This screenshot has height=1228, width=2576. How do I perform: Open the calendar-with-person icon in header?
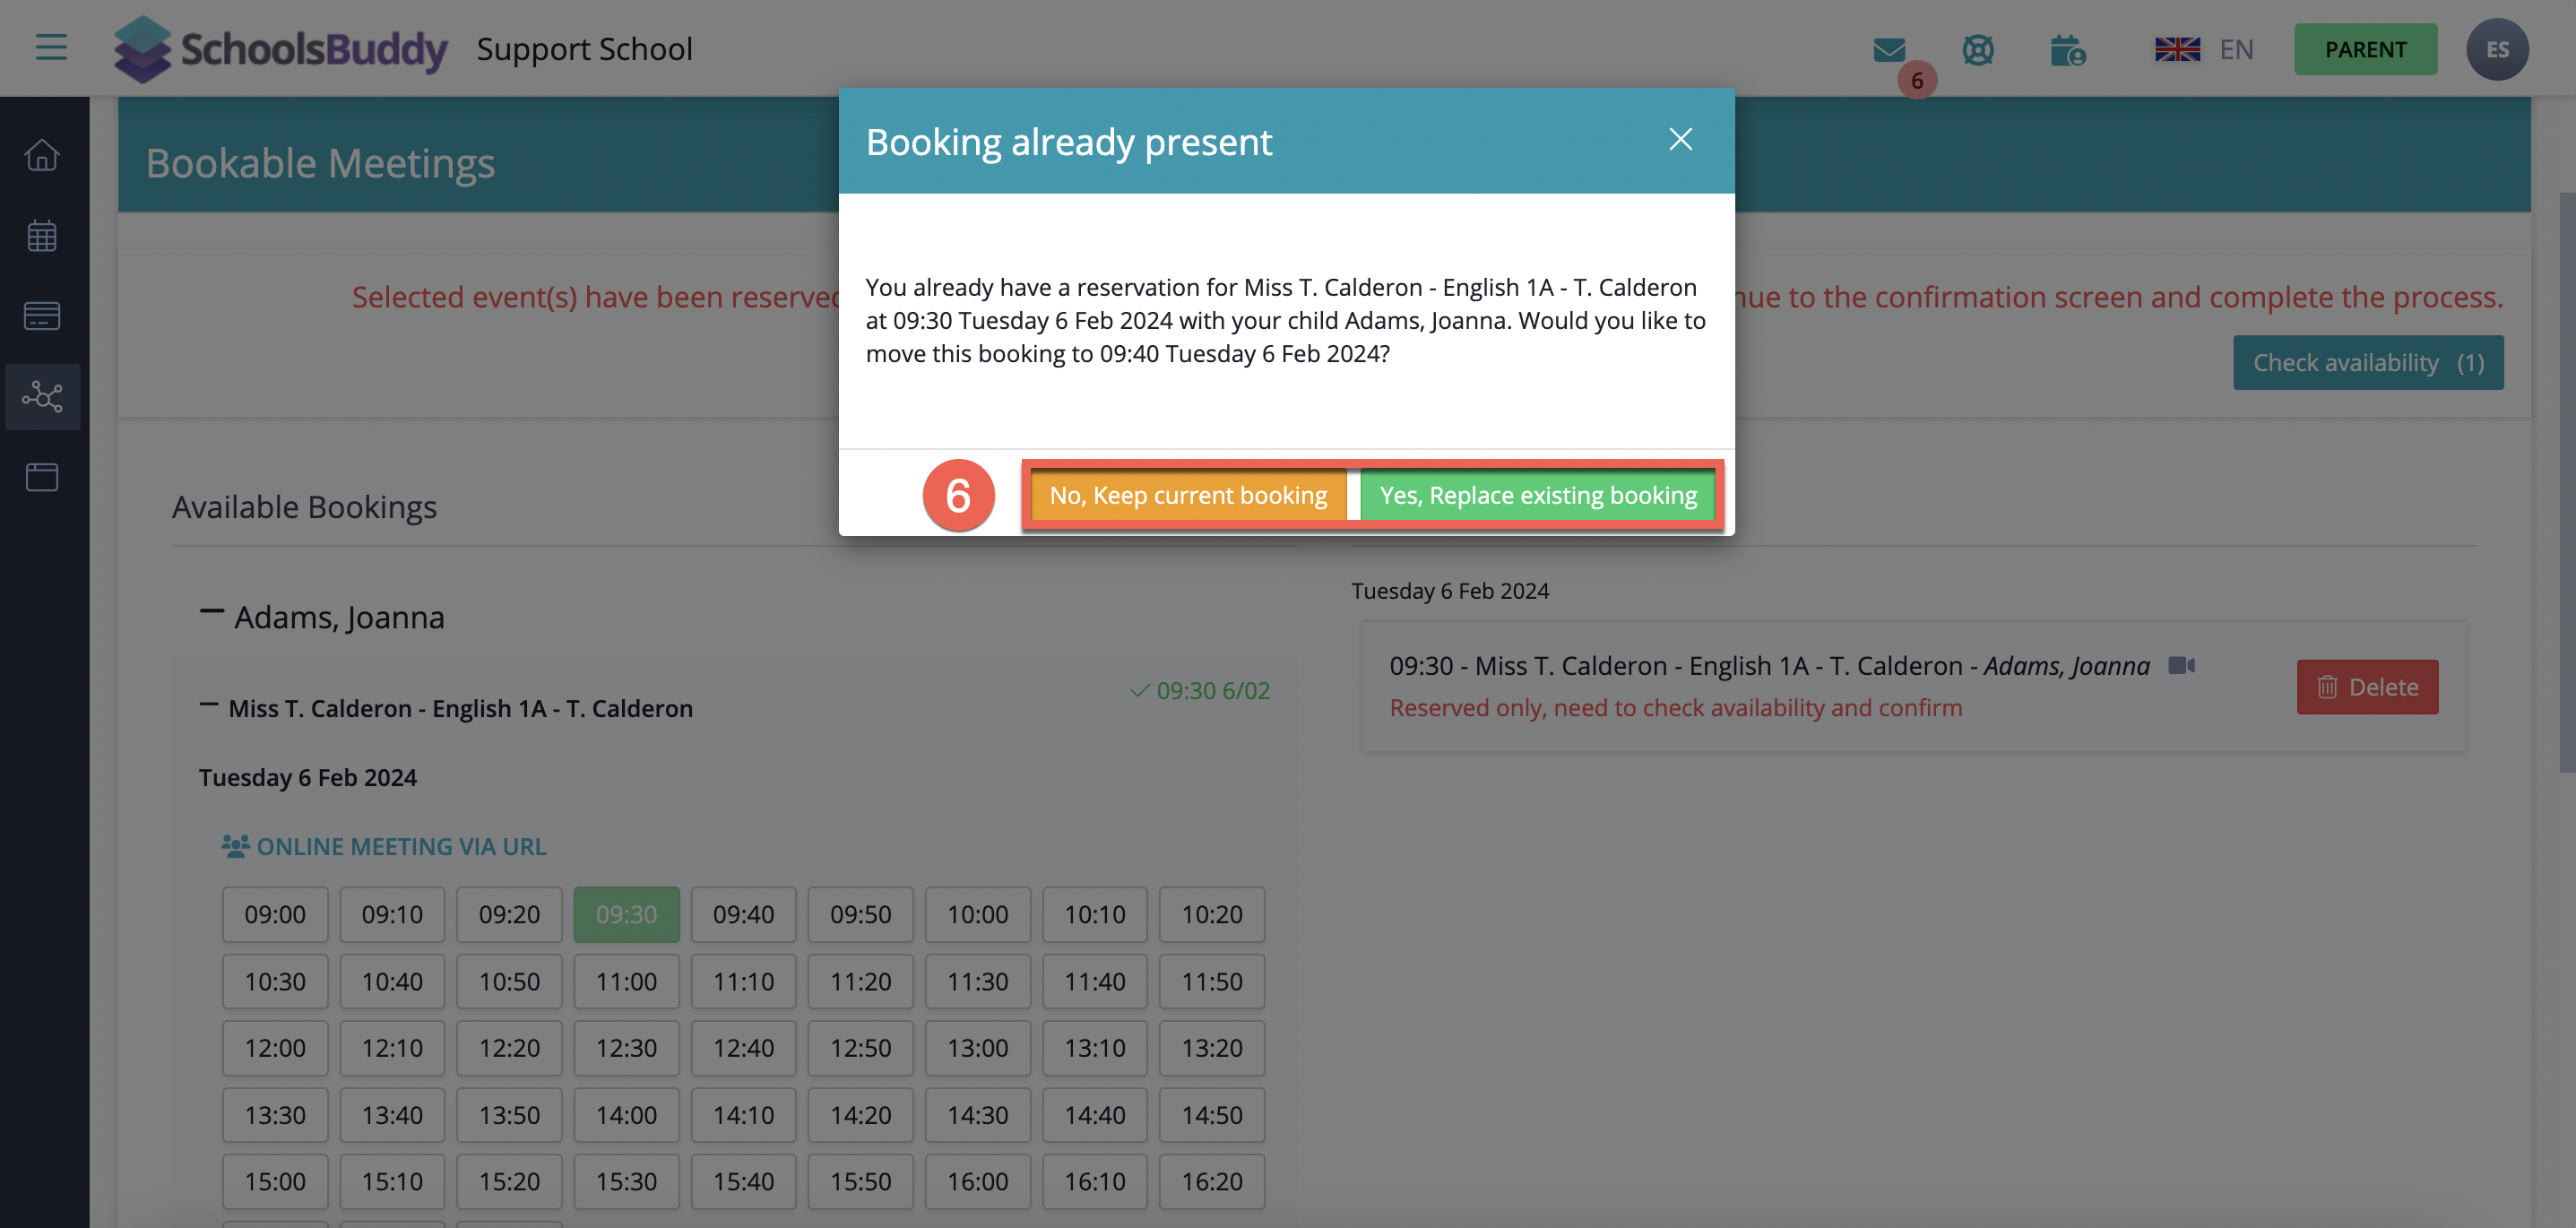pos(2066,49)
